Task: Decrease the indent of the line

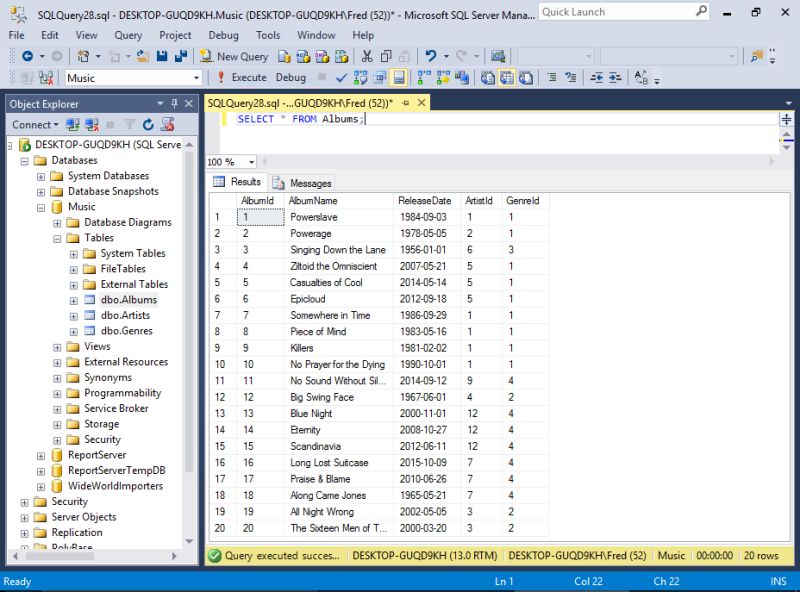Action: pyautogui.click(x=596, y=78)
